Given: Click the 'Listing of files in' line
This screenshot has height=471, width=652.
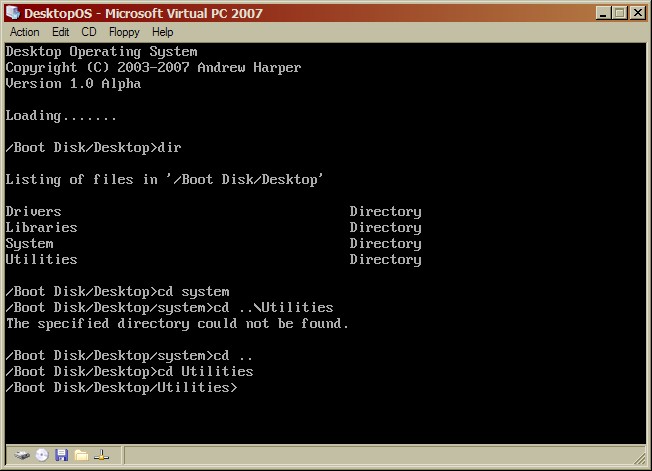Looking at the screenshot, I should coord(164,179).
